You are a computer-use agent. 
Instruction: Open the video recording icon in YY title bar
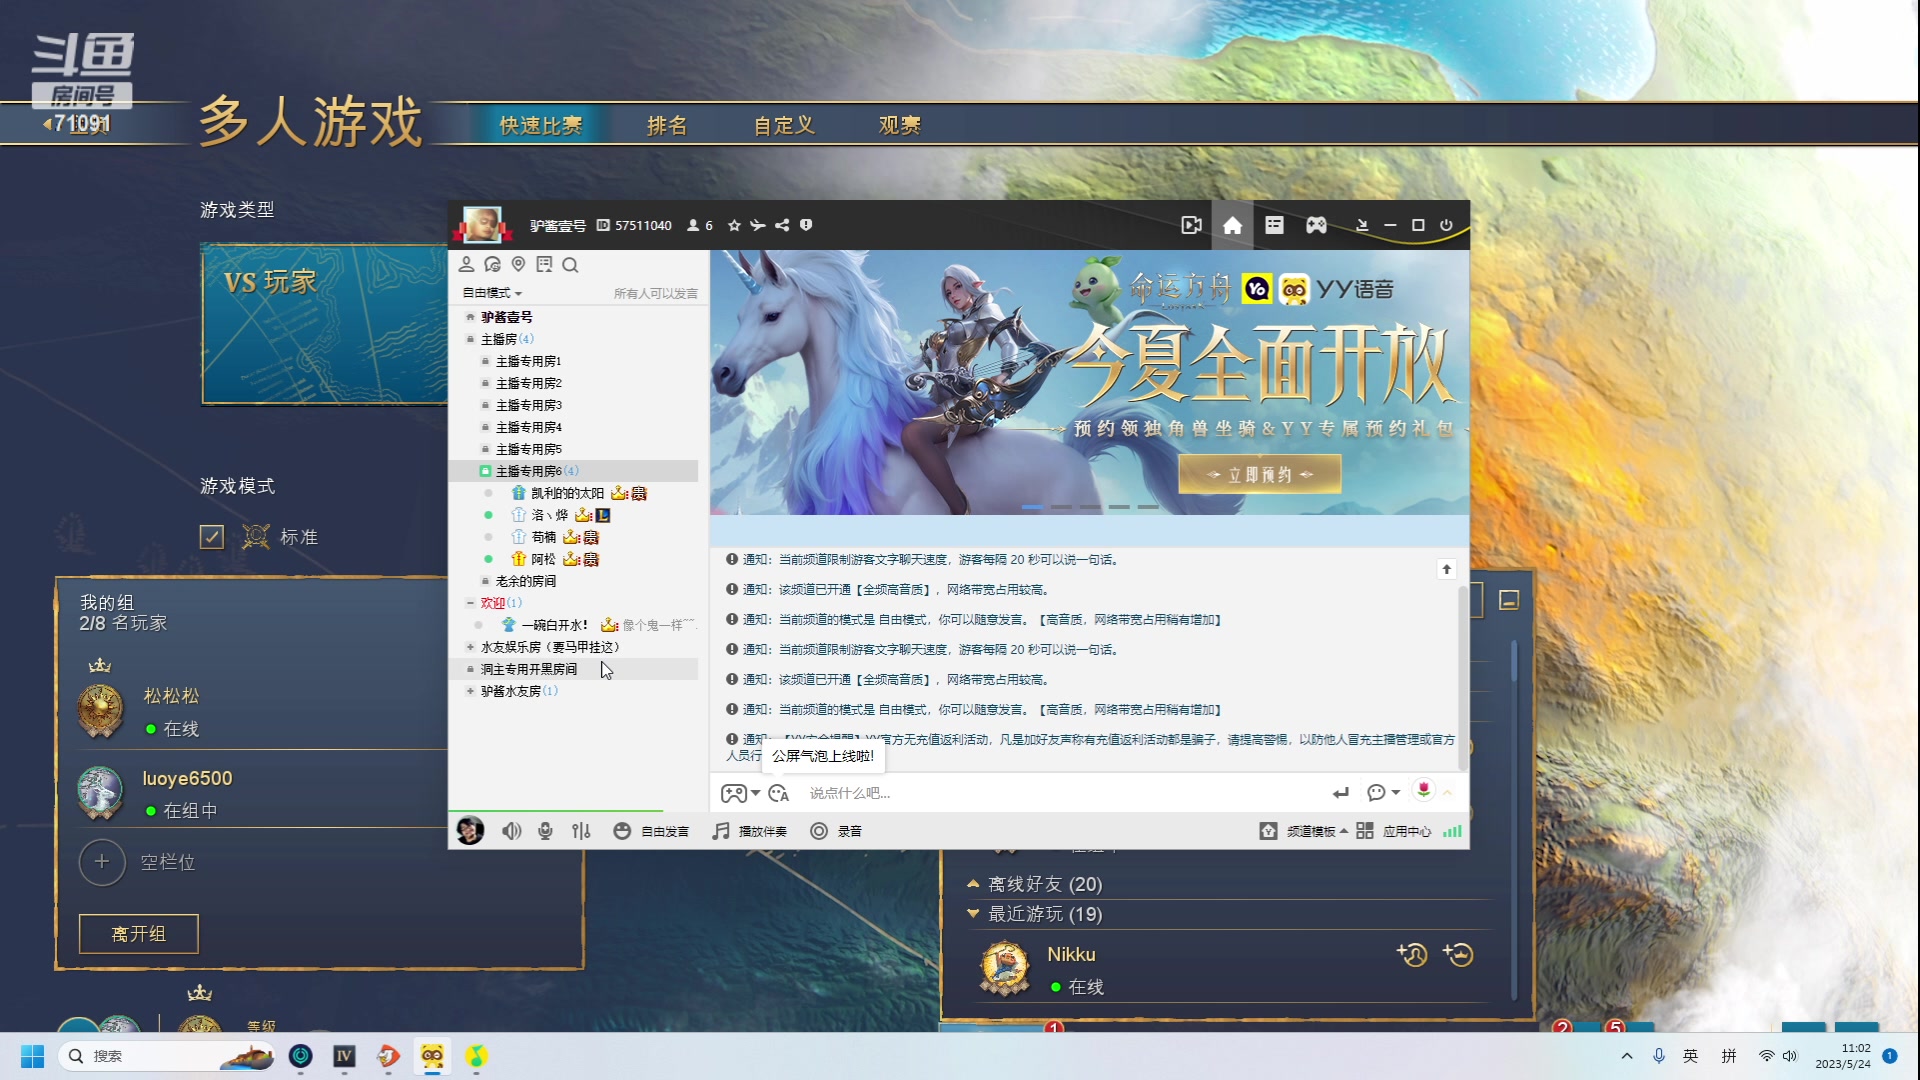[x=1191, y=226]
